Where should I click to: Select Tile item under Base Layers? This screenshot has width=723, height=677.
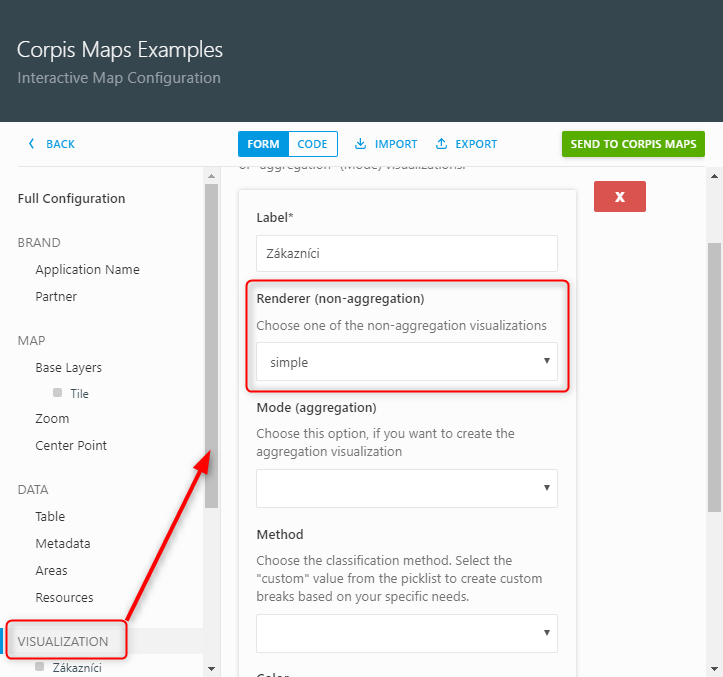coord(79,393)
